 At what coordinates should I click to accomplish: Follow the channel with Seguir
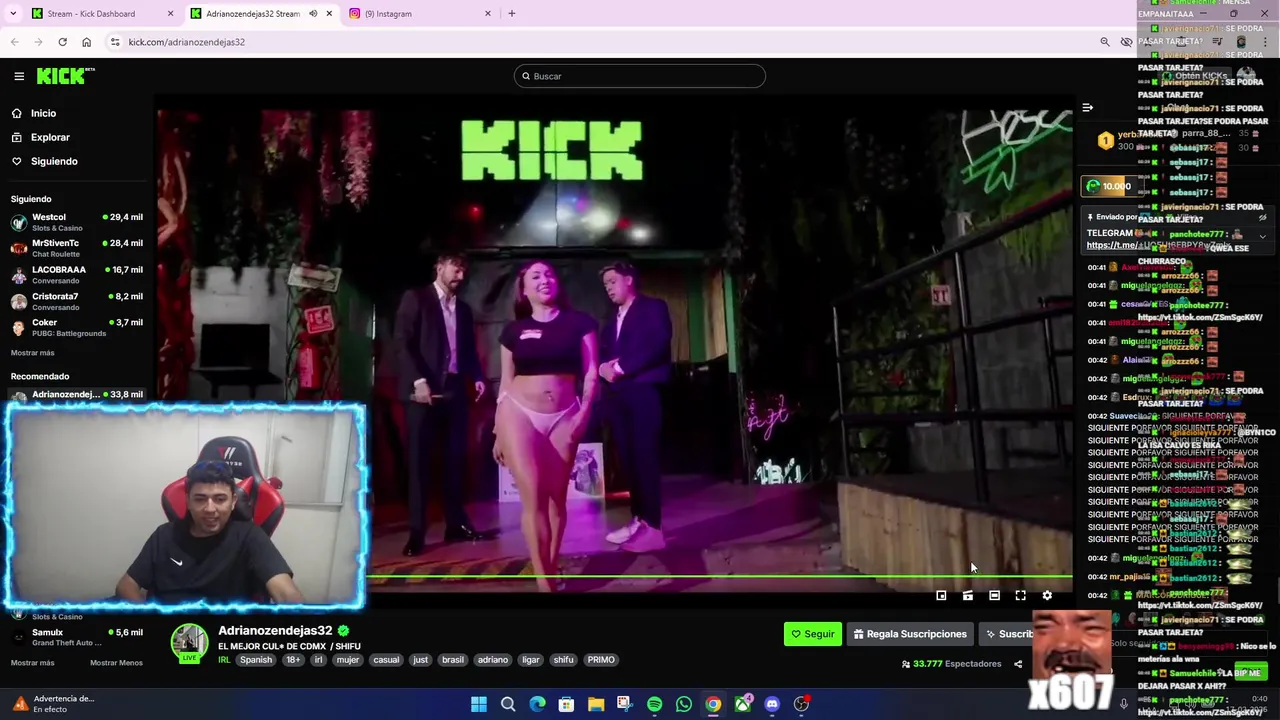coord(813,634)
